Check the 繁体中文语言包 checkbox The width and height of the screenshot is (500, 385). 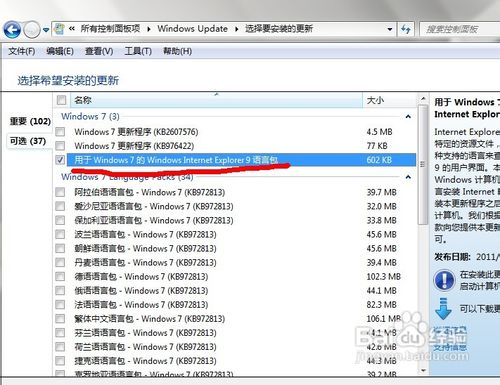60,319
